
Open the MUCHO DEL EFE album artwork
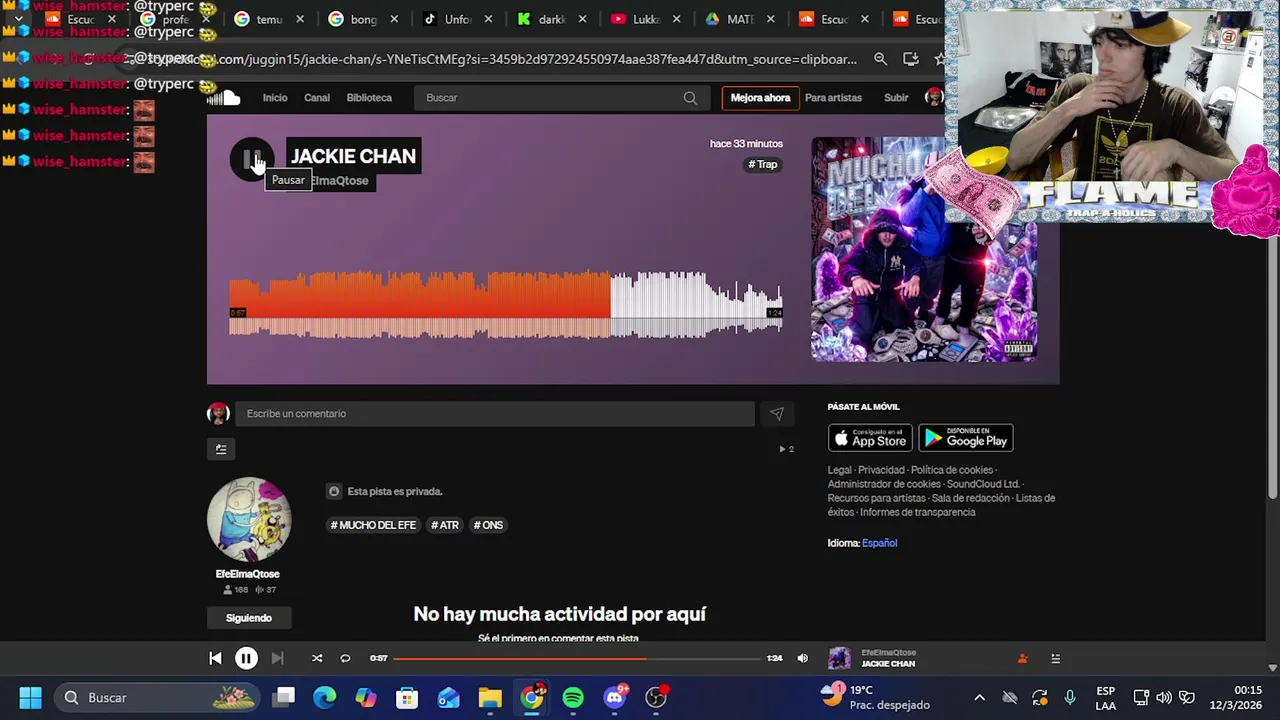(x=923, y=249)
